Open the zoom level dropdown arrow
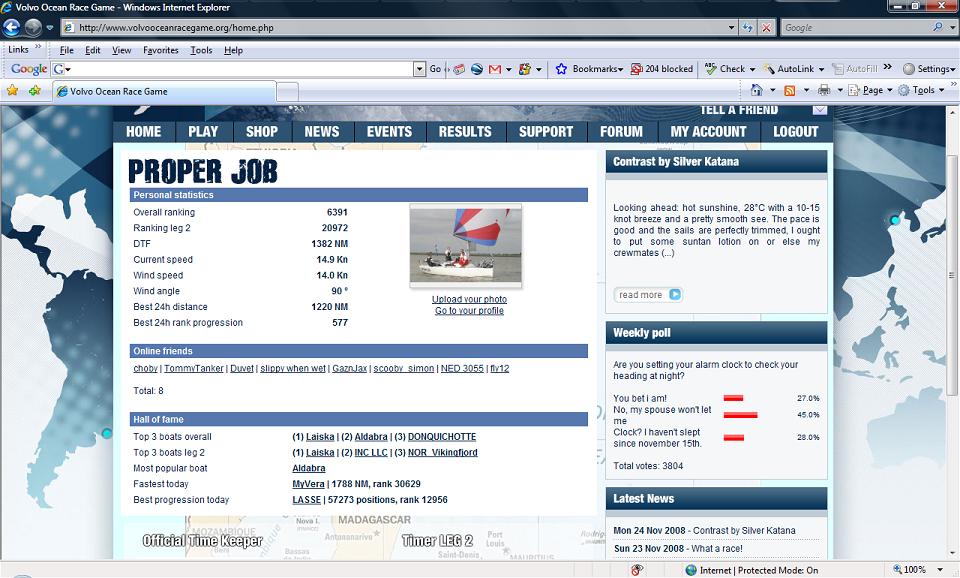 [940, 570]
